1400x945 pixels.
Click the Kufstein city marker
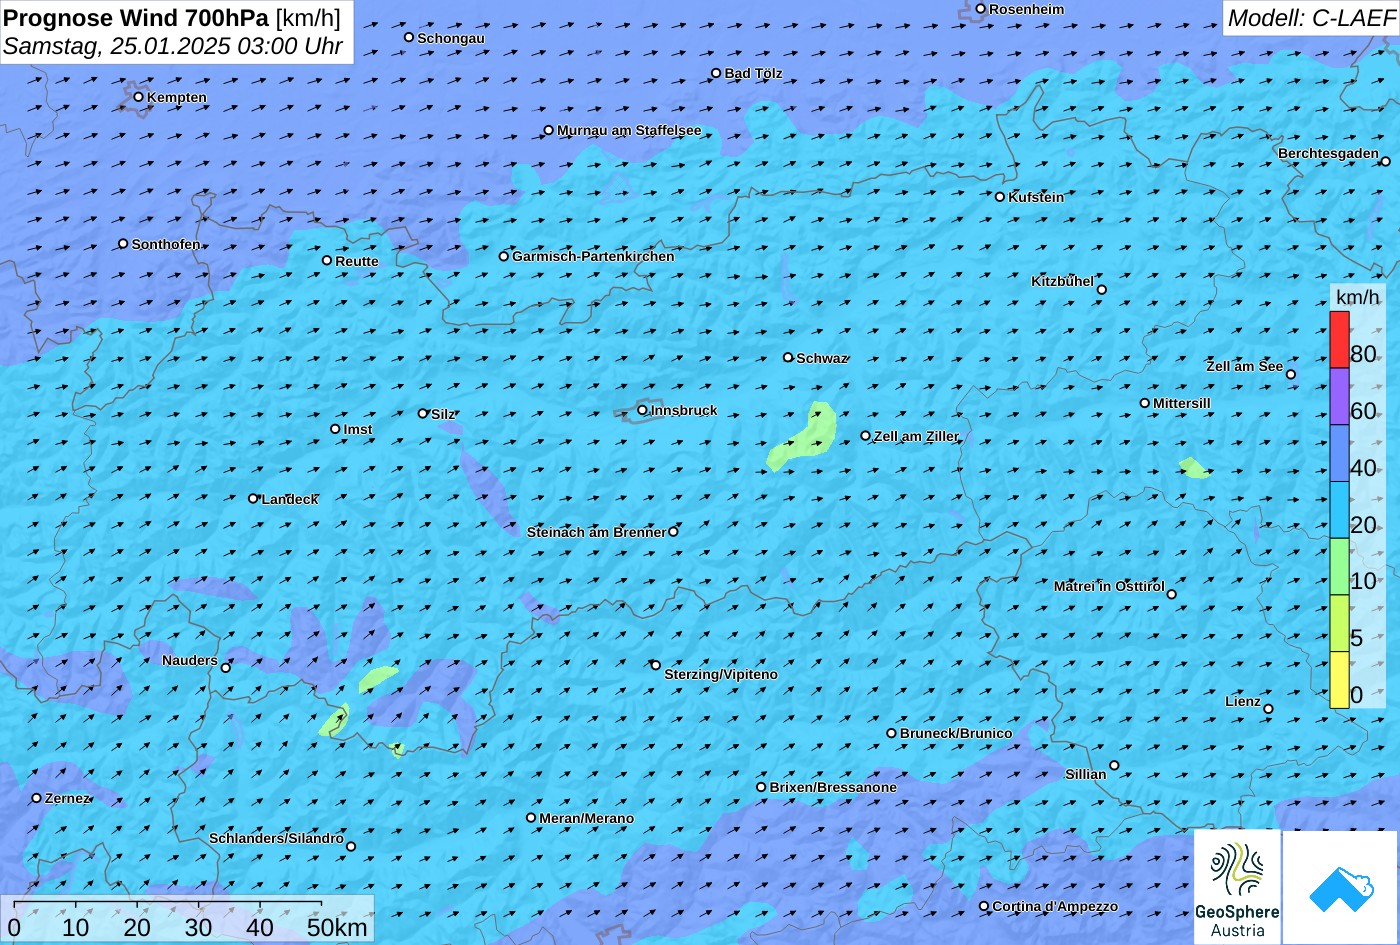1000,197
